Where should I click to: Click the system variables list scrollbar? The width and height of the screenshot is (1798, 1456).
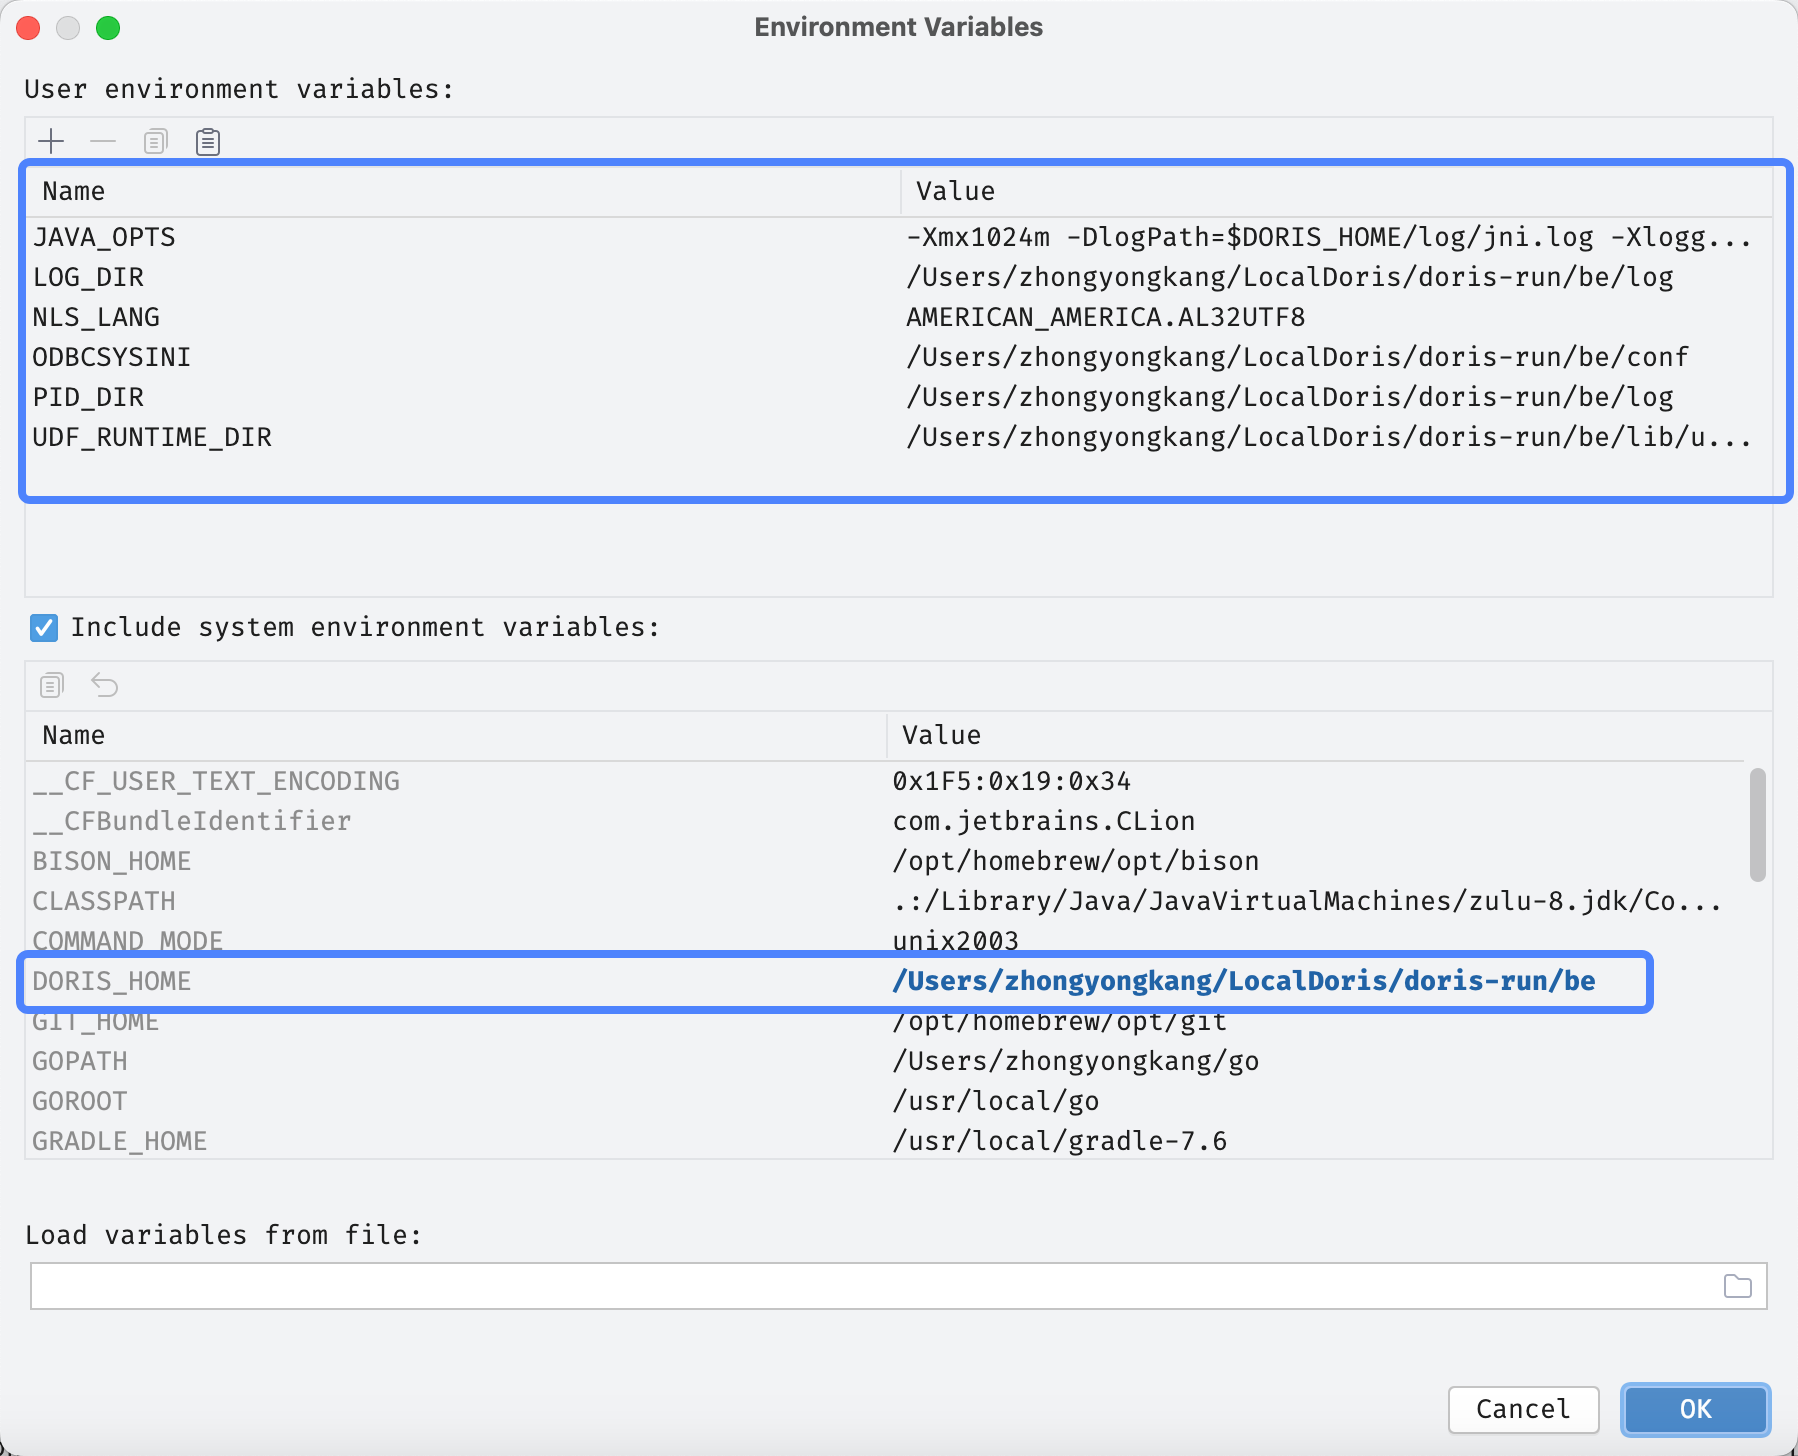pos(1757,825)
